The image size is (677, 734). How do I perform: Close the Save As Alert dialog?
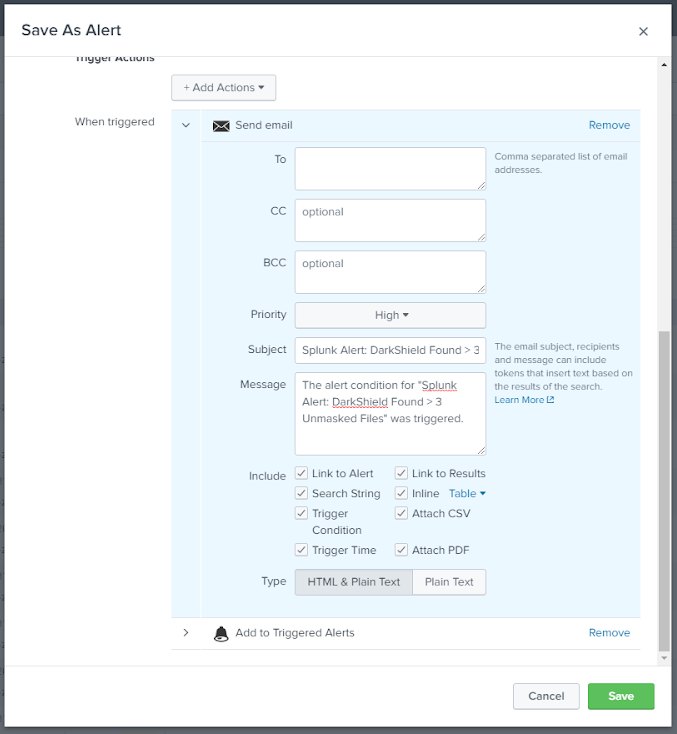(x=643, y=31)
